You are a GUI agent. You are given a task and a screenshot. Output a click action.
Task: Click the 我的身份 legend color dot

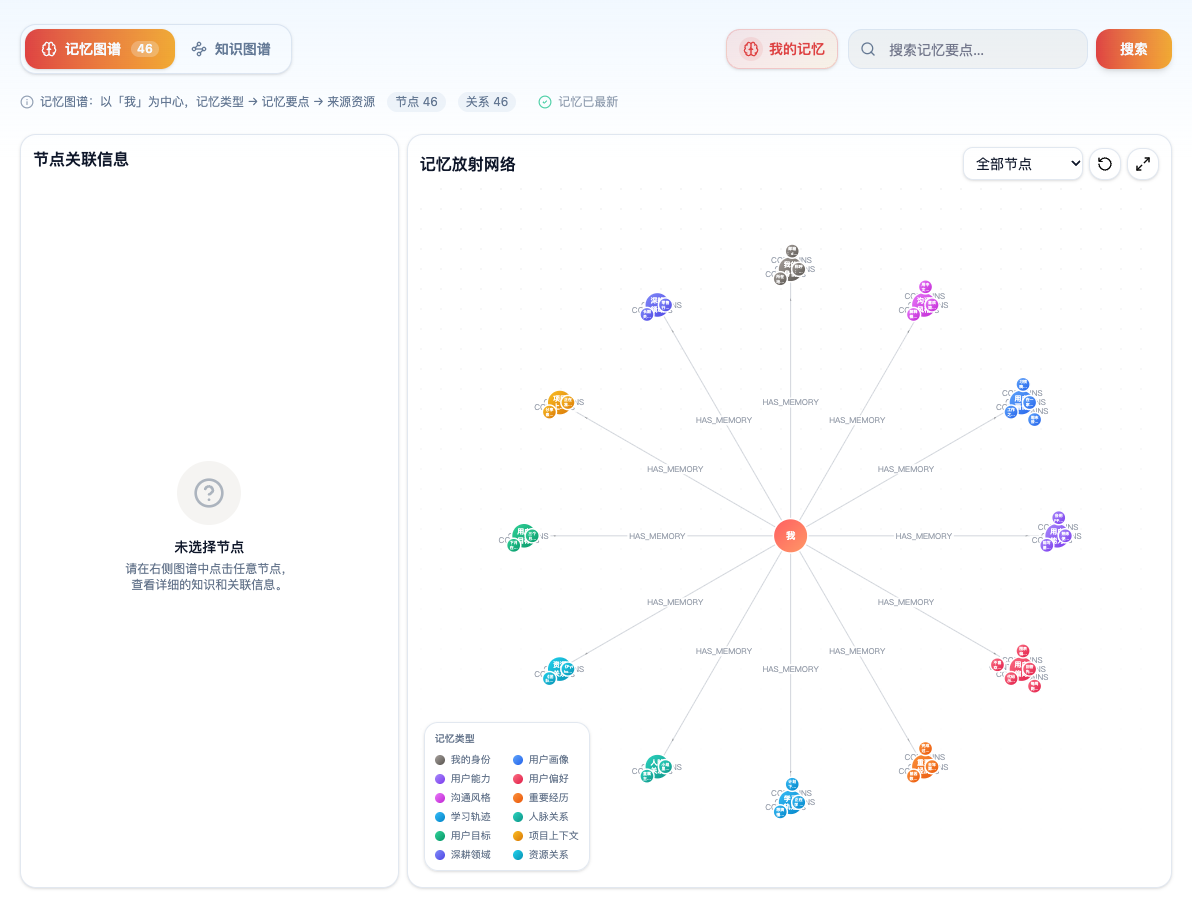tap(439, 759)
